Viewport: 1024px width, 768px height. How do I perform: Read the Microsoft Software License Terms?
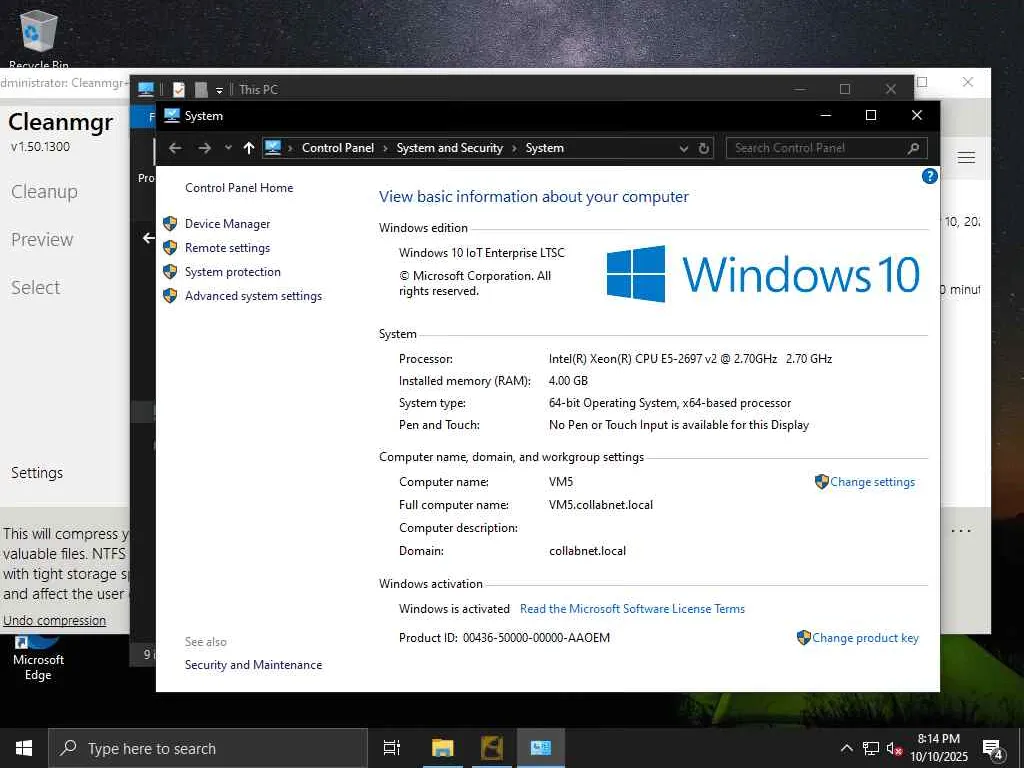click(x=632, y=609)
